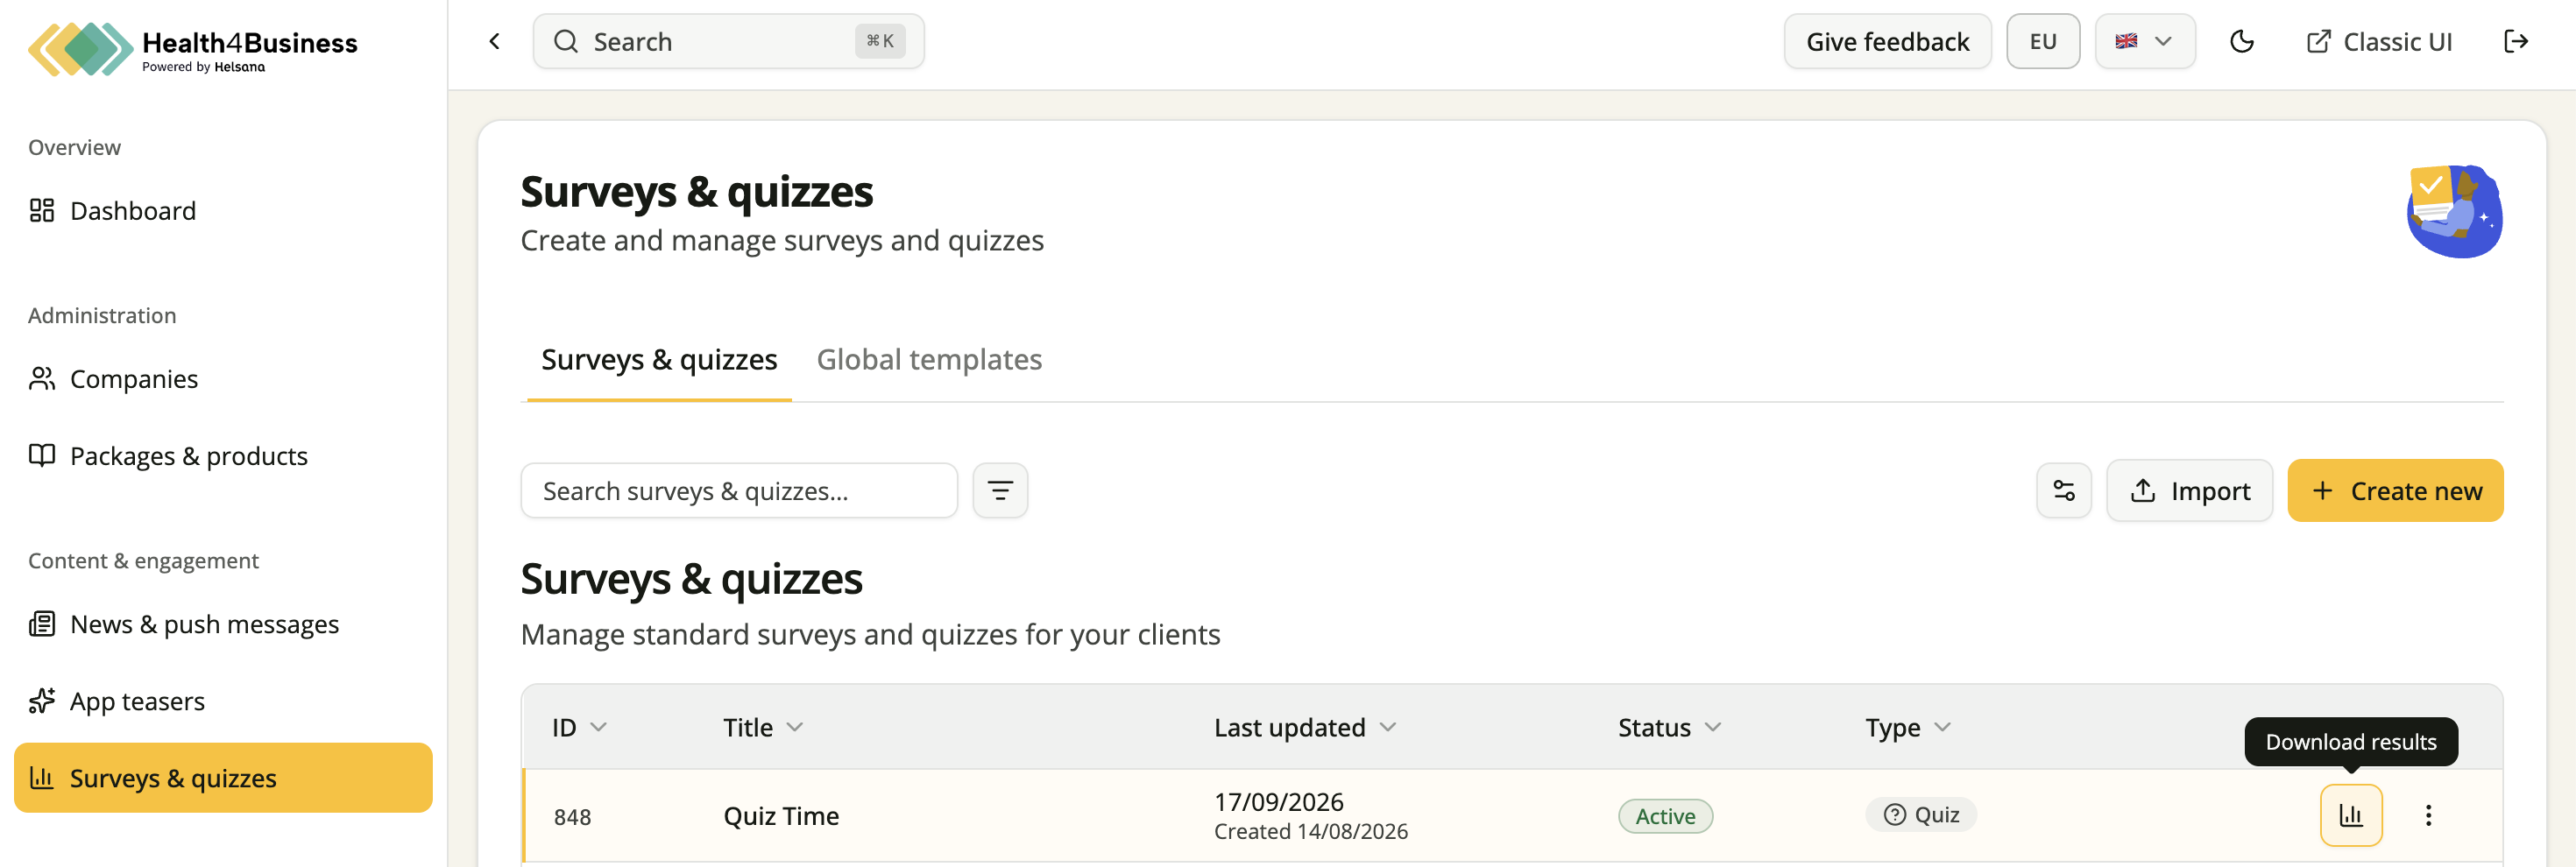2576x867 pixels.
Task: Sort by Status column chevron
Action: point(1713,727)
